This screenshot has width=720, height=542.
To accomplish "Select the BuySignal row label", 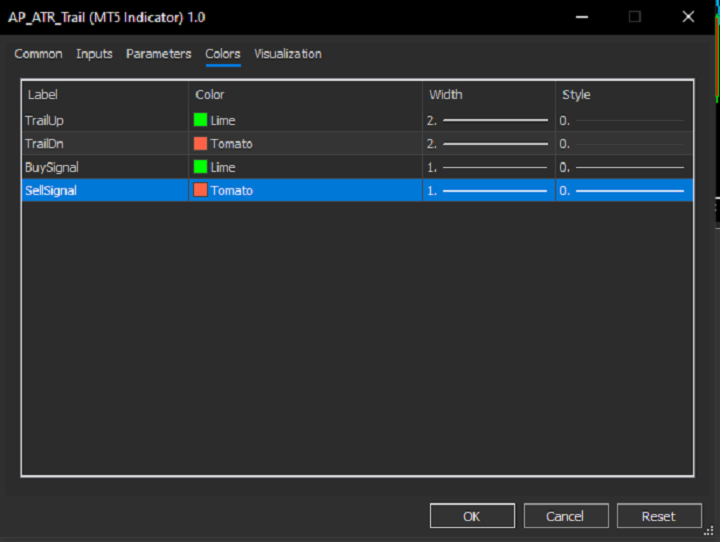I will click(51, 168).
